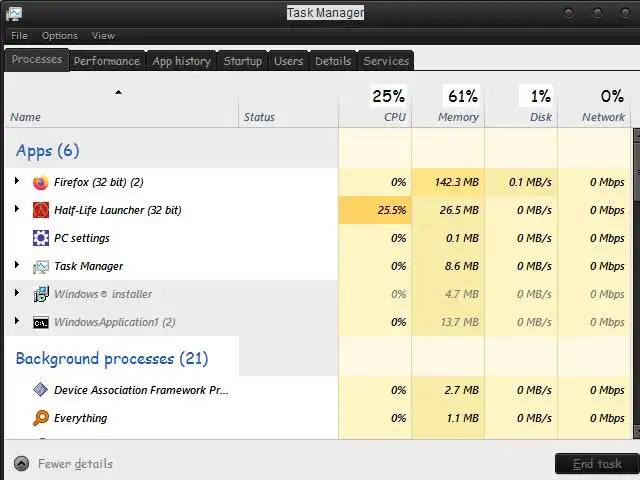Select the Windows installer row name
Screen dimensions: 640x480
click(x=103, y=294)
